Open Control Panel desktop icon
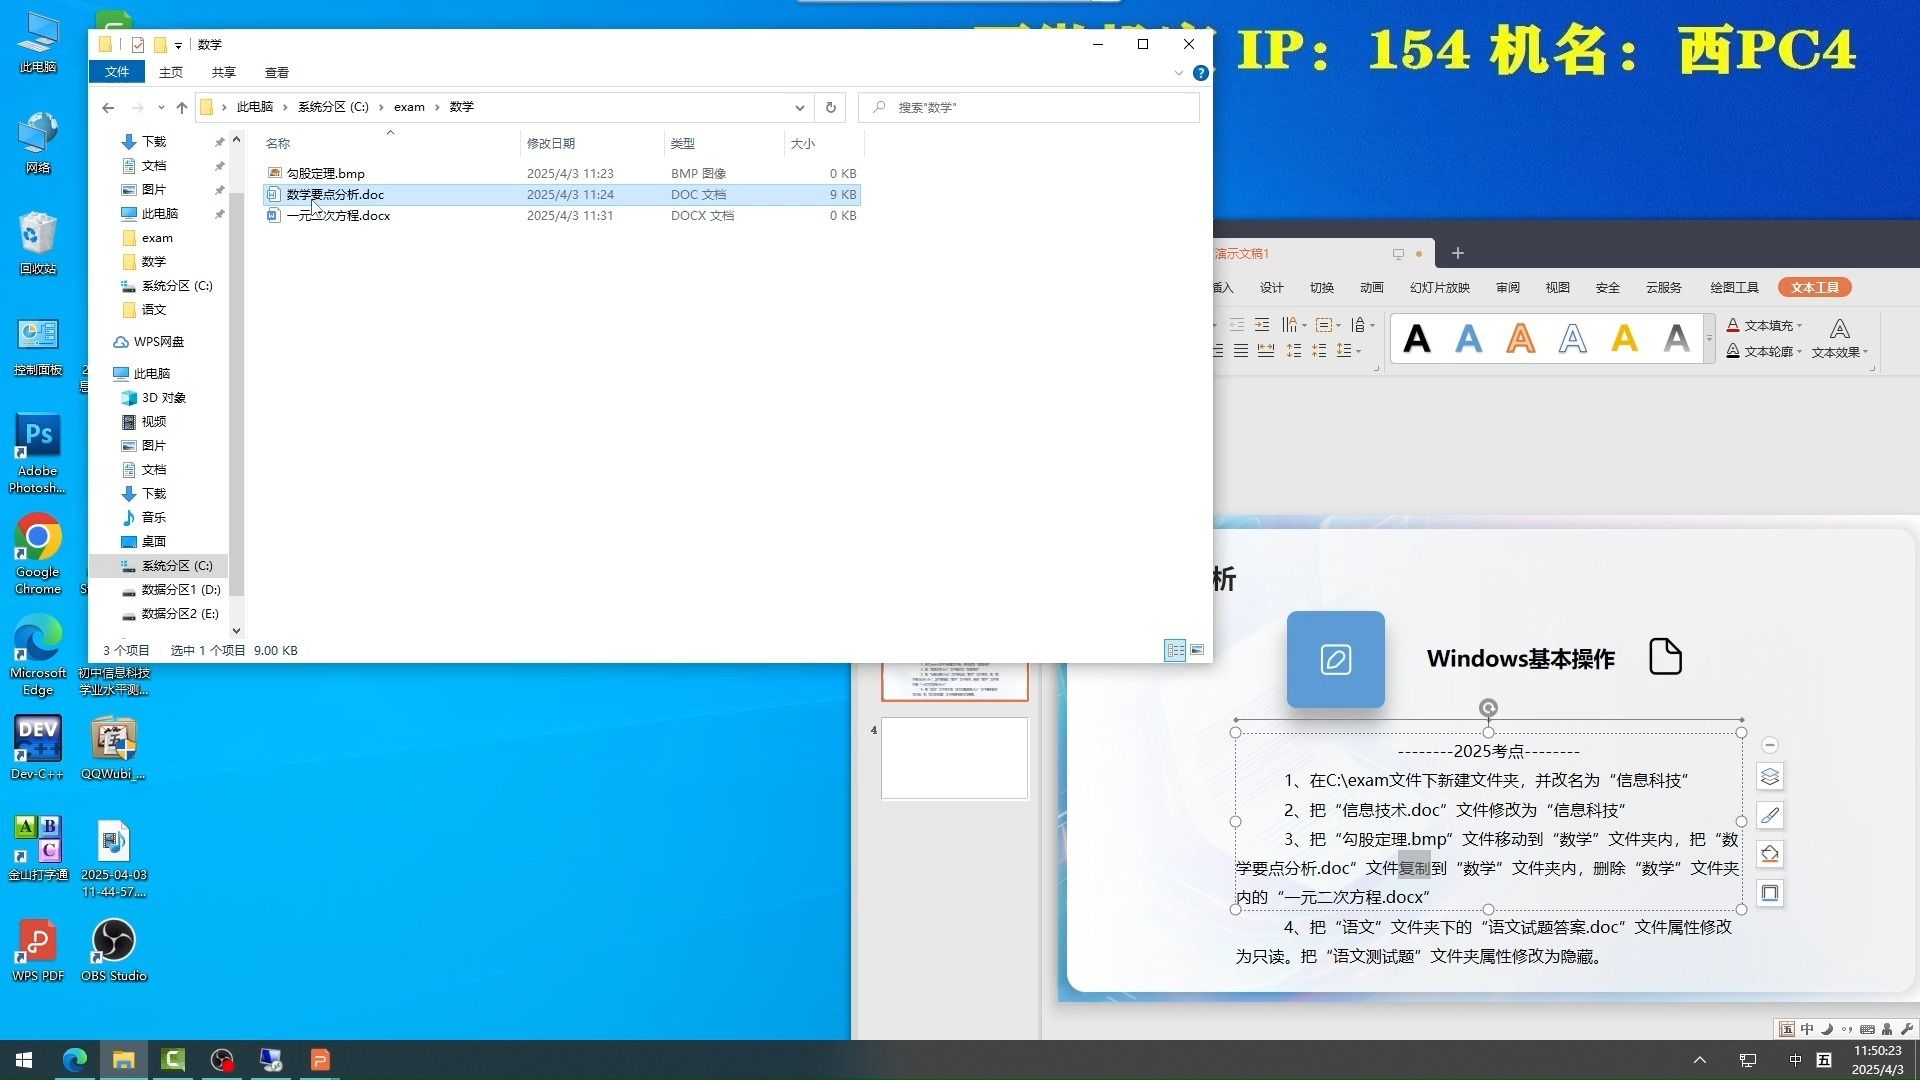This screenshot has width=1920, height=1080. click(x=38, y=345)
